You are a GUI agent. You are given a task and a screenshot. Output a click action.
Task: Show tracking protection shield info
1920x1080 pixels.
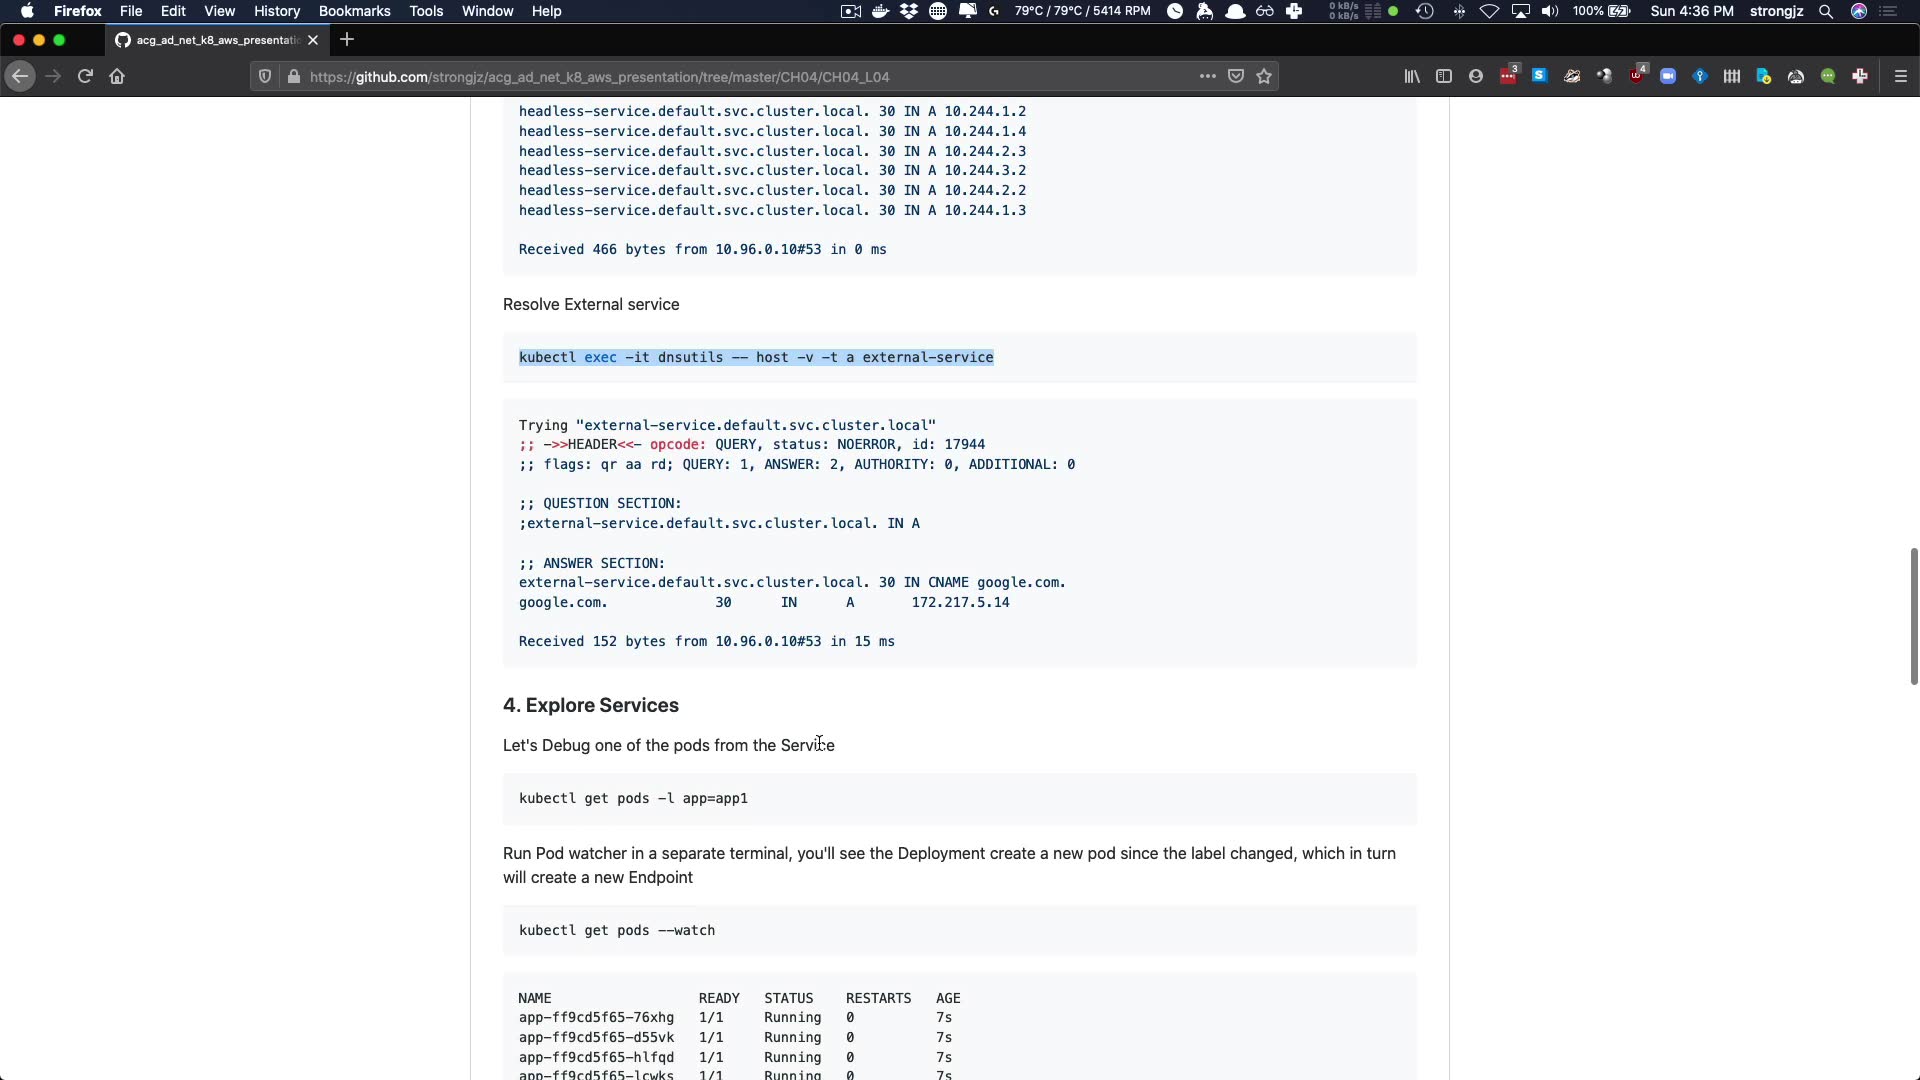coord(265,76)
